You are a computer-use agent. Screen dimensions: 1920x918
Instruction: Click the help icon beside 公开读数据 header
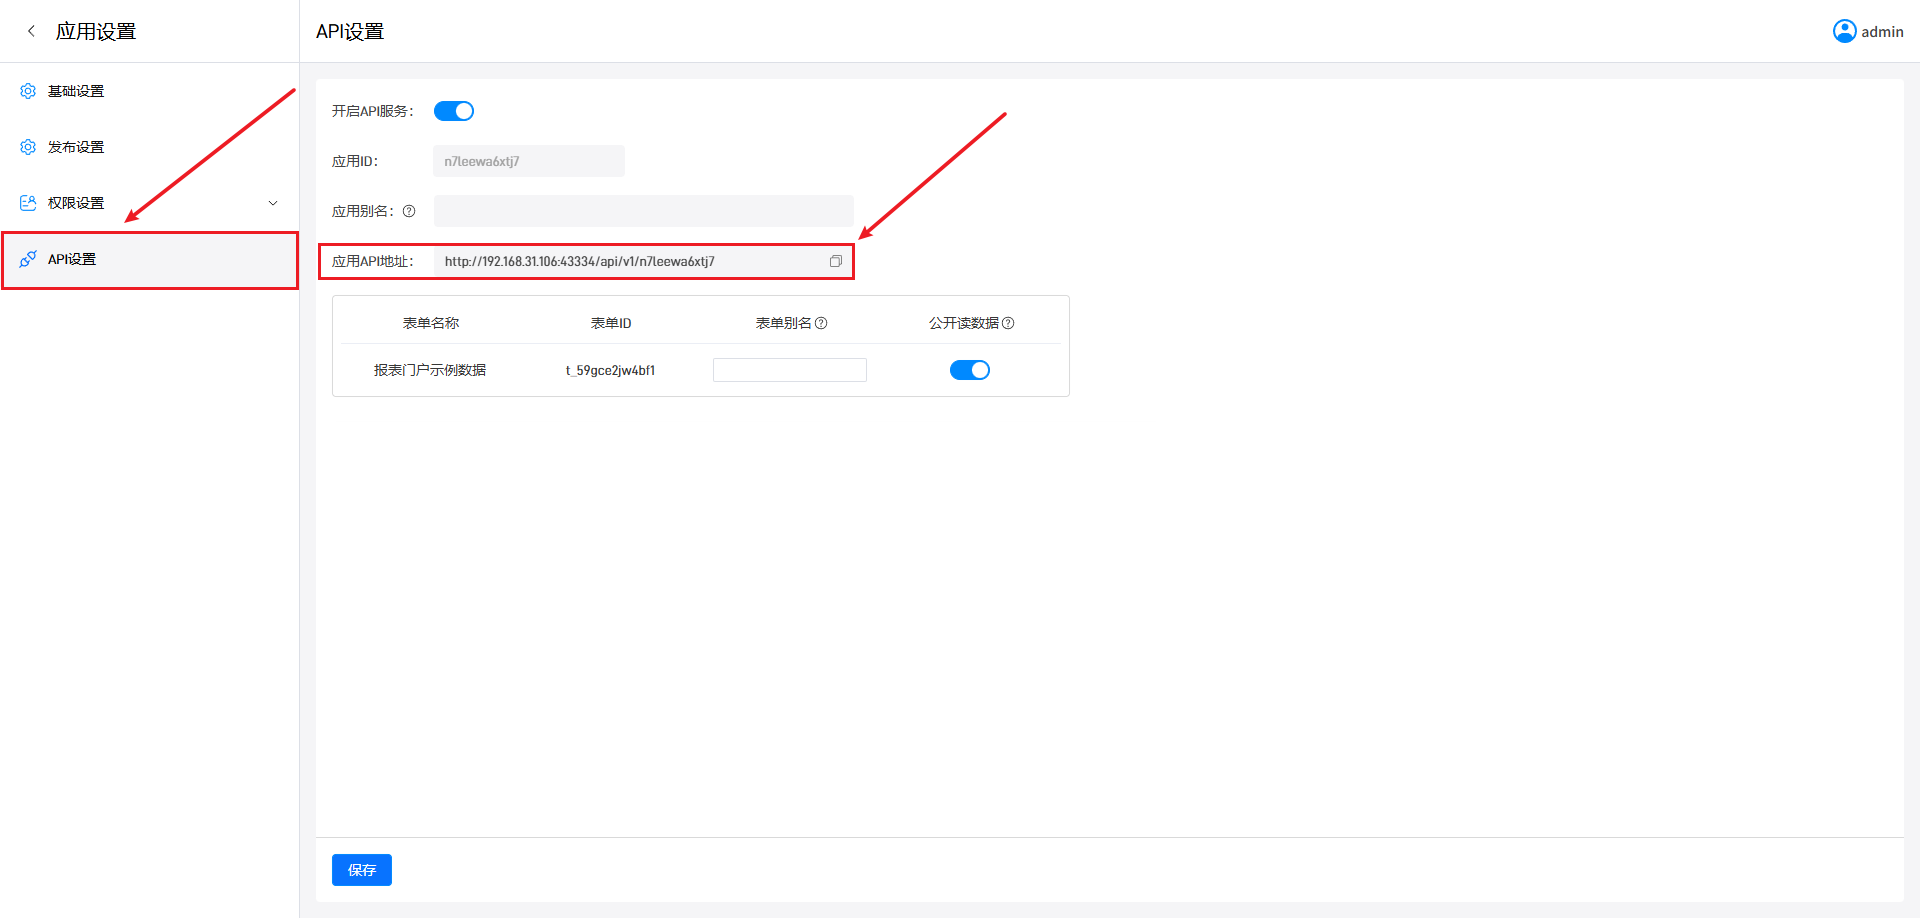pyautogui.click(x=1008, y=323)
